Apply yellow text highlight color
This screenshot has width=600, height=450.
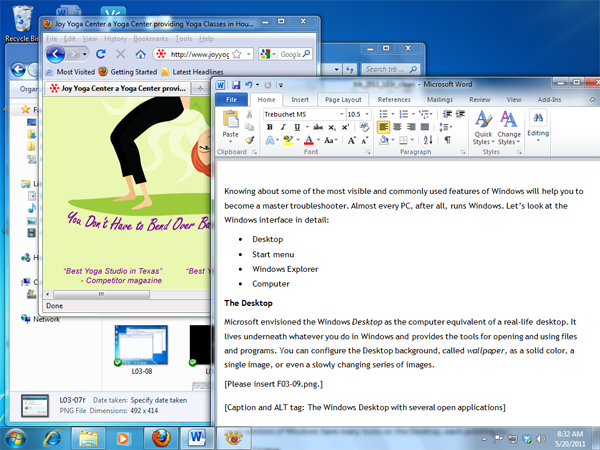tap(288, 140)
